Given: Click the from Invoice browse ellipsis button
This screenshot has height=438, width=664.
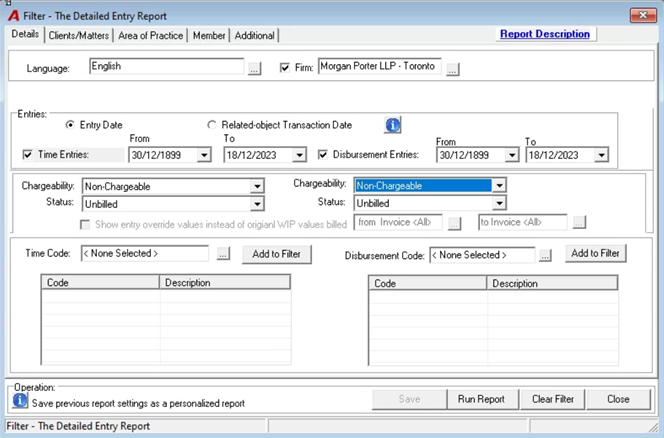Looking at the screenshot, I should [x=454, y=223].
